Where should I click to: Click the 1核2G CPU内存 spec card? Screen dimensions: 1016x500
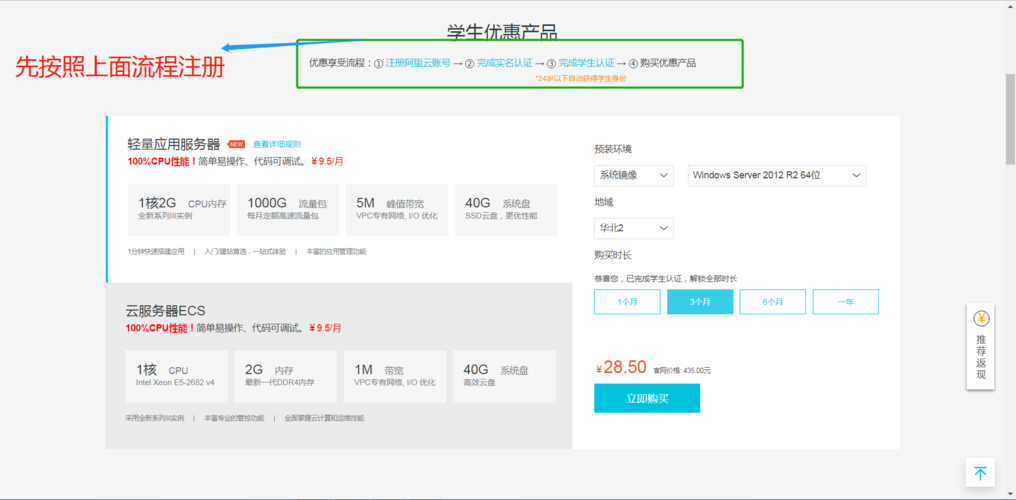[x=179, y=210]
